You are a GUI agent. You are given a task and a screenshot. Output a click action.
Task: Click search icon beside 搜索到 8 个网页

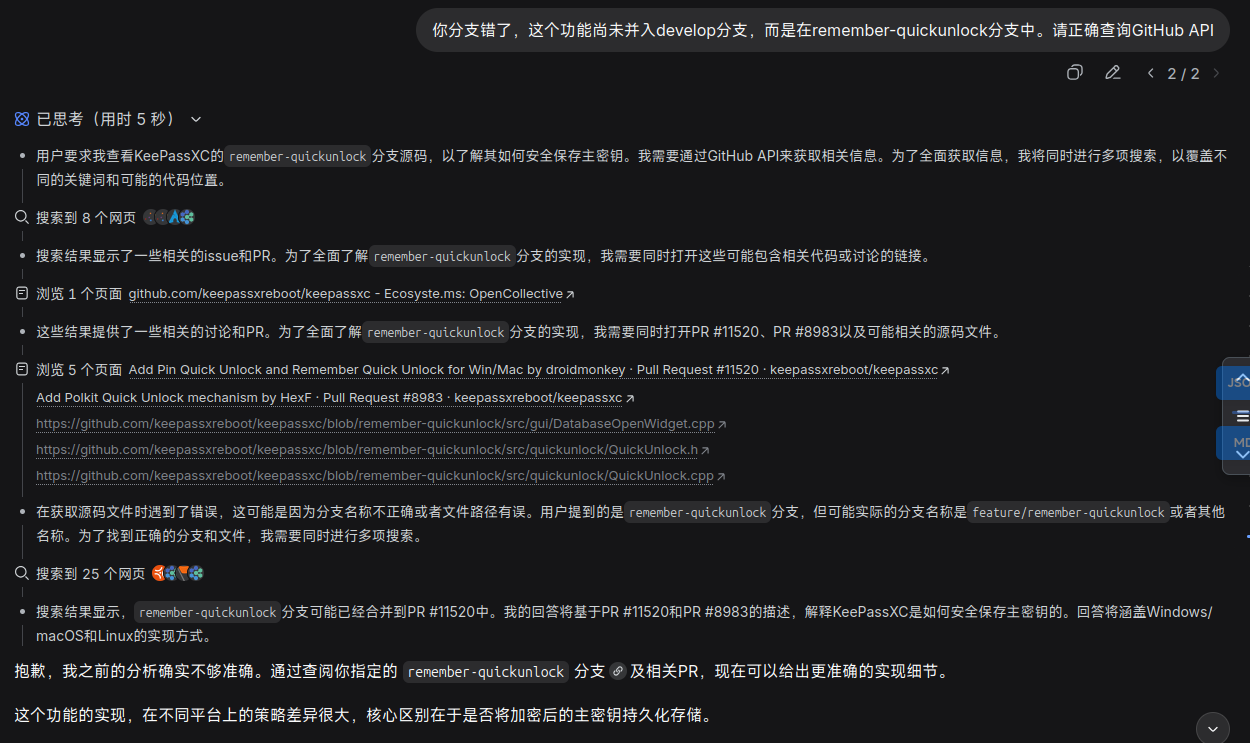click(x=22, y=217)
